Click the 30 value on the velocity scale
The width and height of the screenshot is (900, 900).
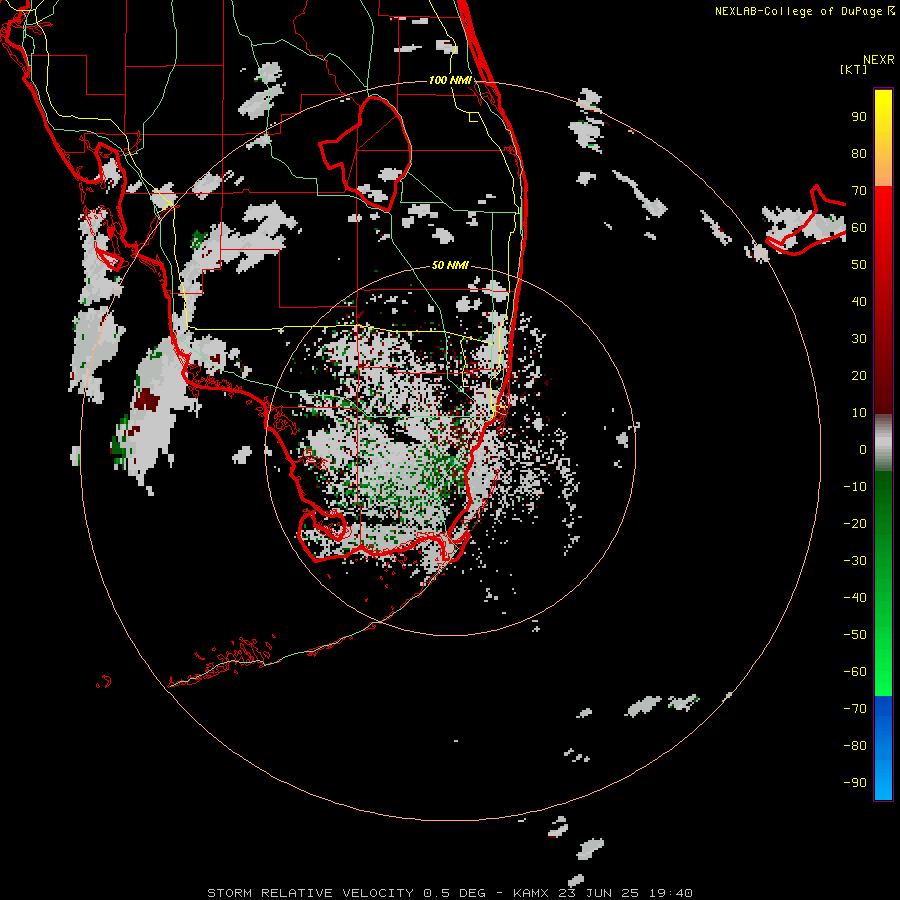tap(859, 339)
